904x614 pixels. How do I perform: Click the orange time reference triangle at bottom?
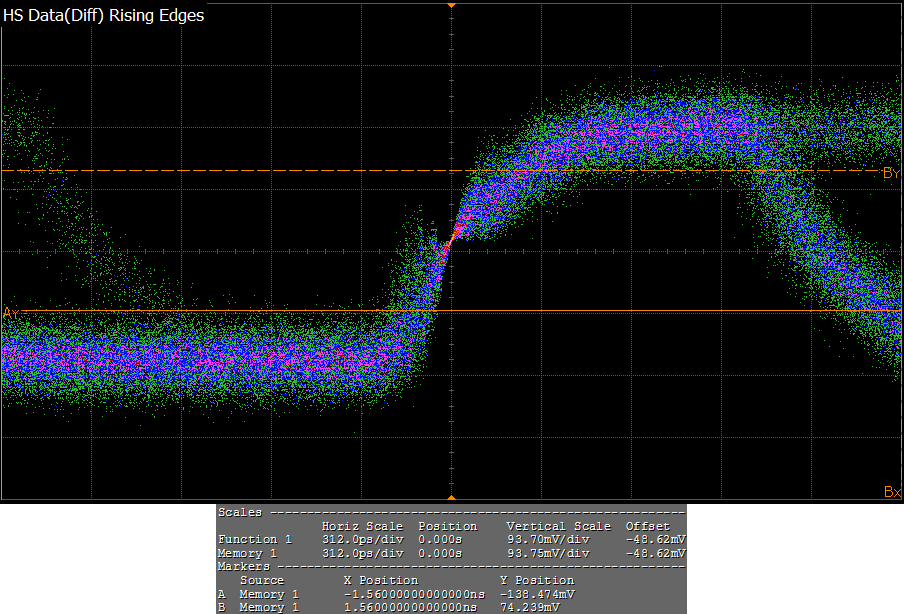point(451,497)
